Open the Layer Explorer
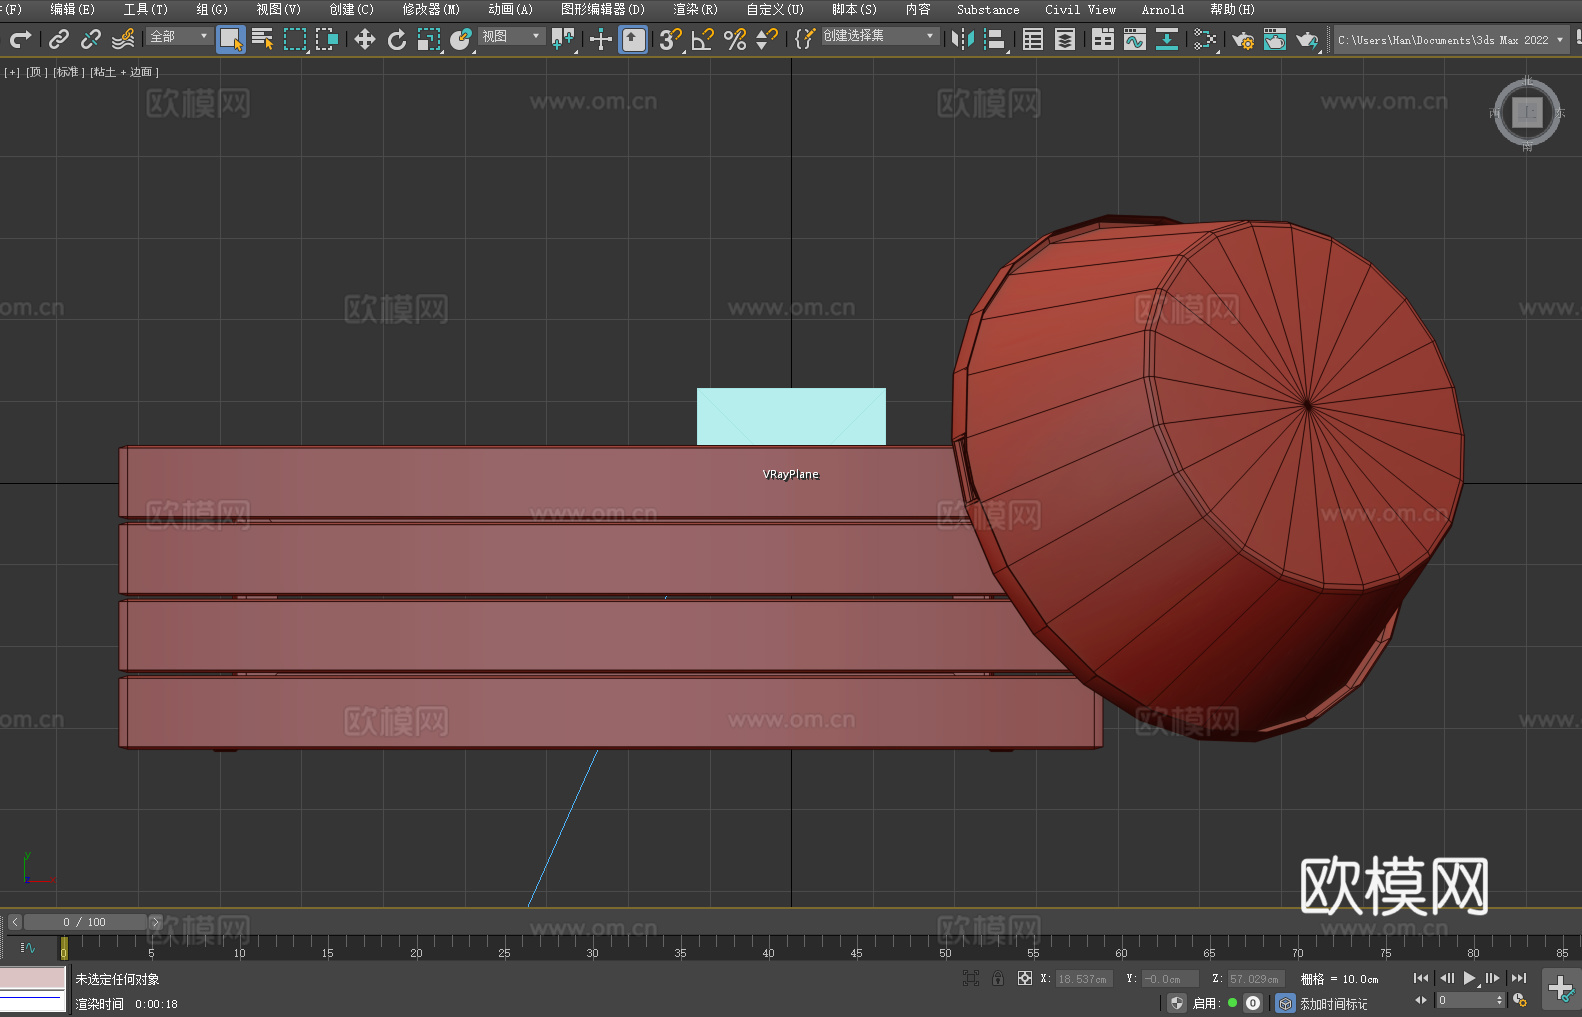Image resolution: width=1582 pixels, height=1017 pixels. (1065, 39)
